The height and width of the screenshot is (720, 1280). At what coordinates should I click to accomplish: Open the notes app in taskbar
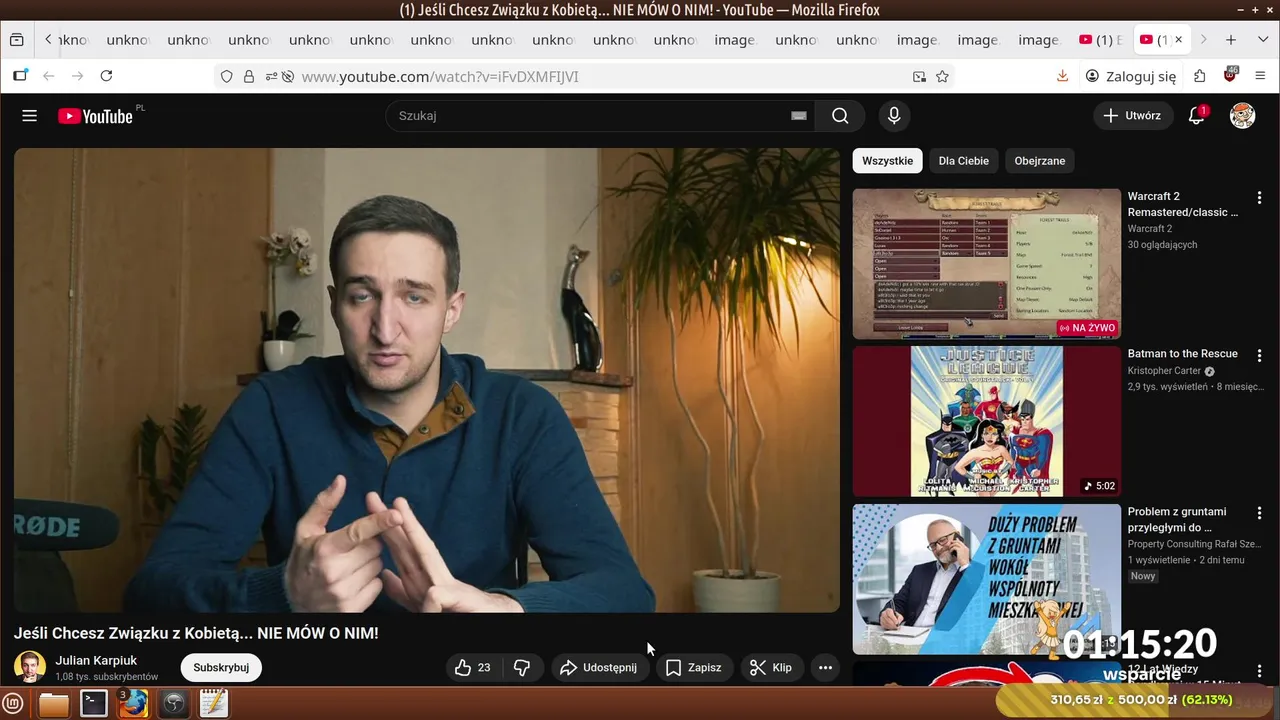click(214, 704)
